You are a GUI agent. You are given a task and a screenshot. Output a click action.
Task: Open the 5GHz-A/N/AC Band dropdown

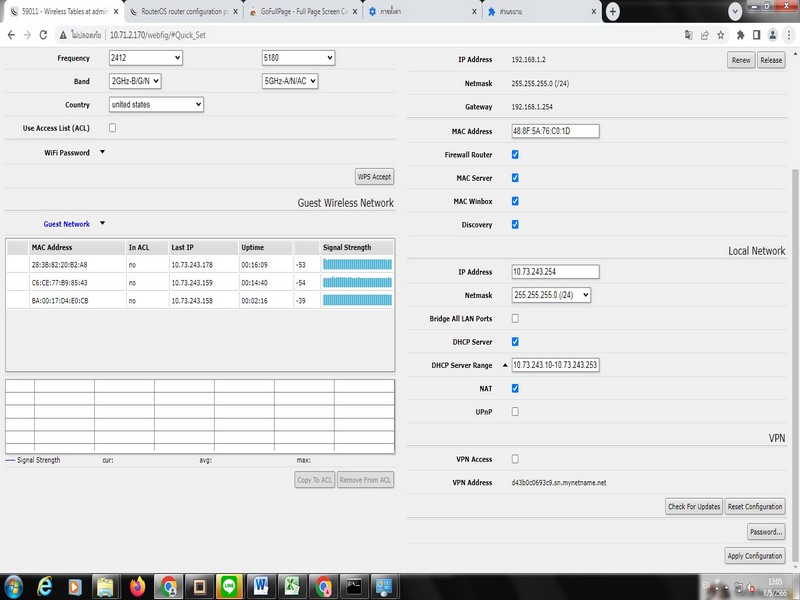[290, 81]
